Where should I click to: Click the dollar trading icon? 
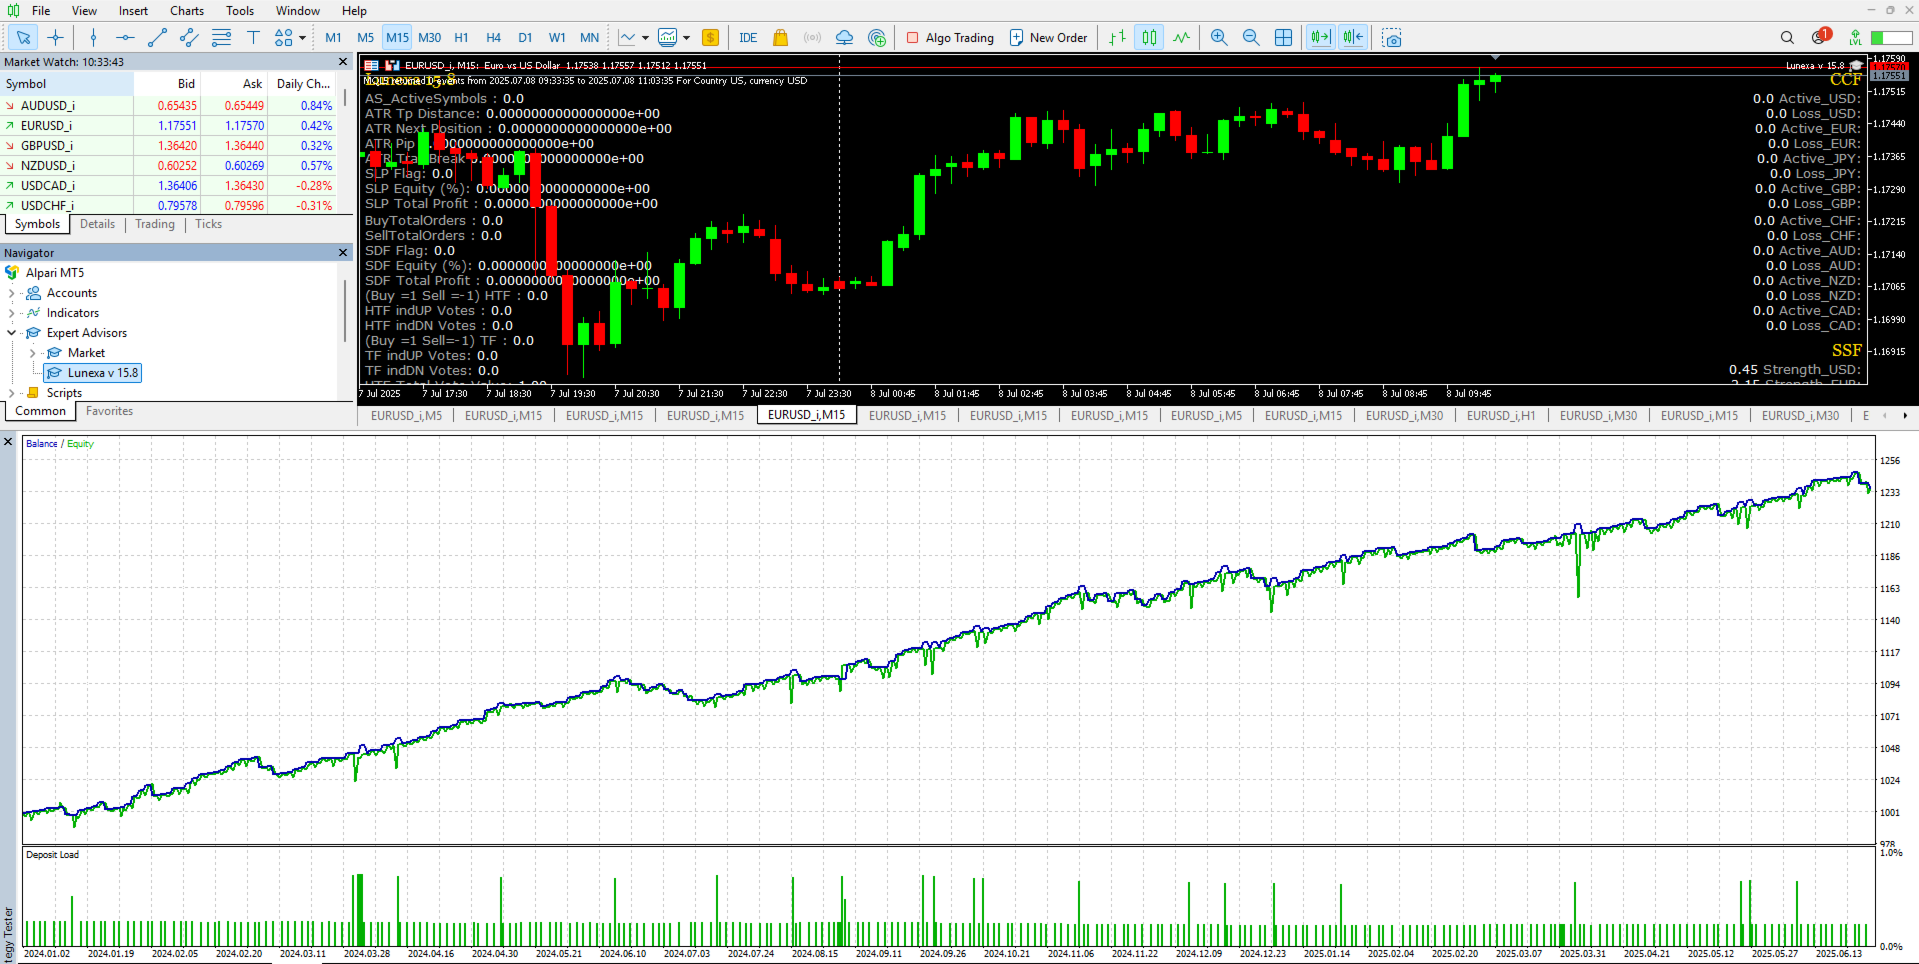coord(710,38)
